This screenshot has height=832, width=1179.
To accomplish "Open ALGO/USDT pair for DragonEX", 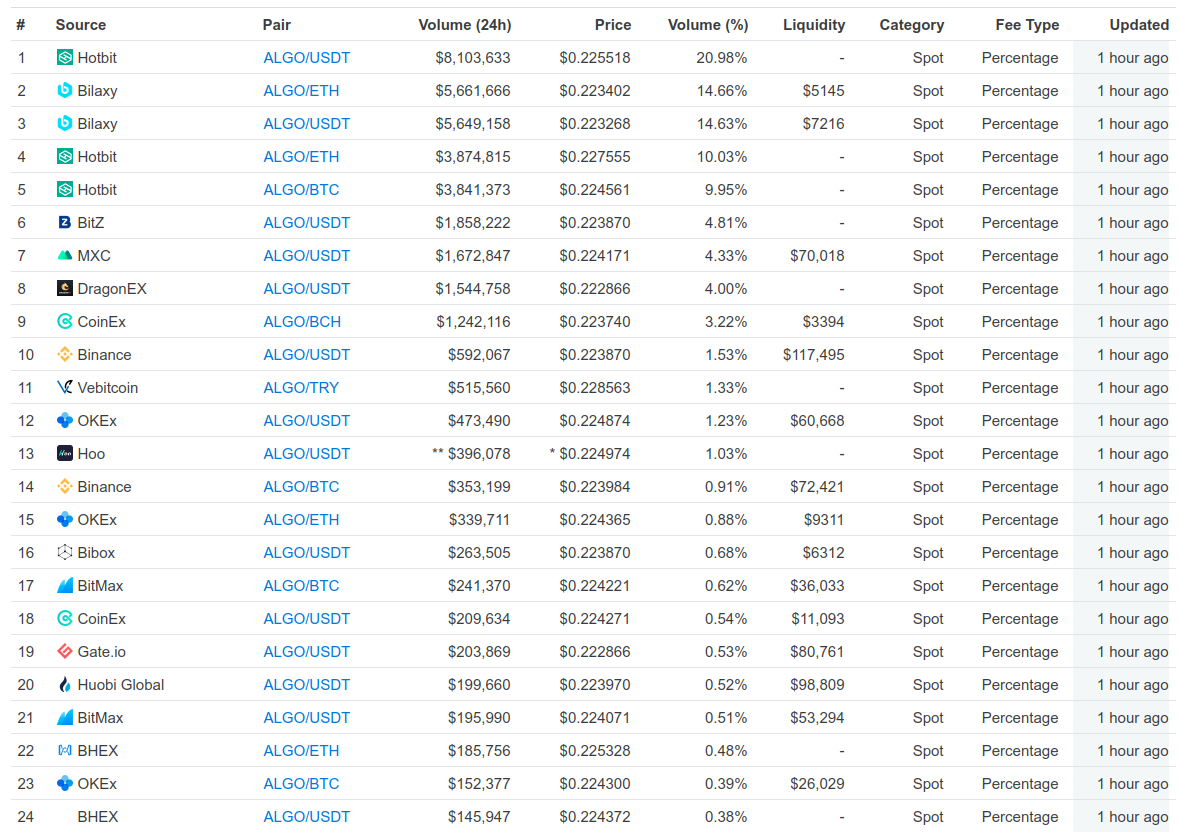I will [306, 289].
